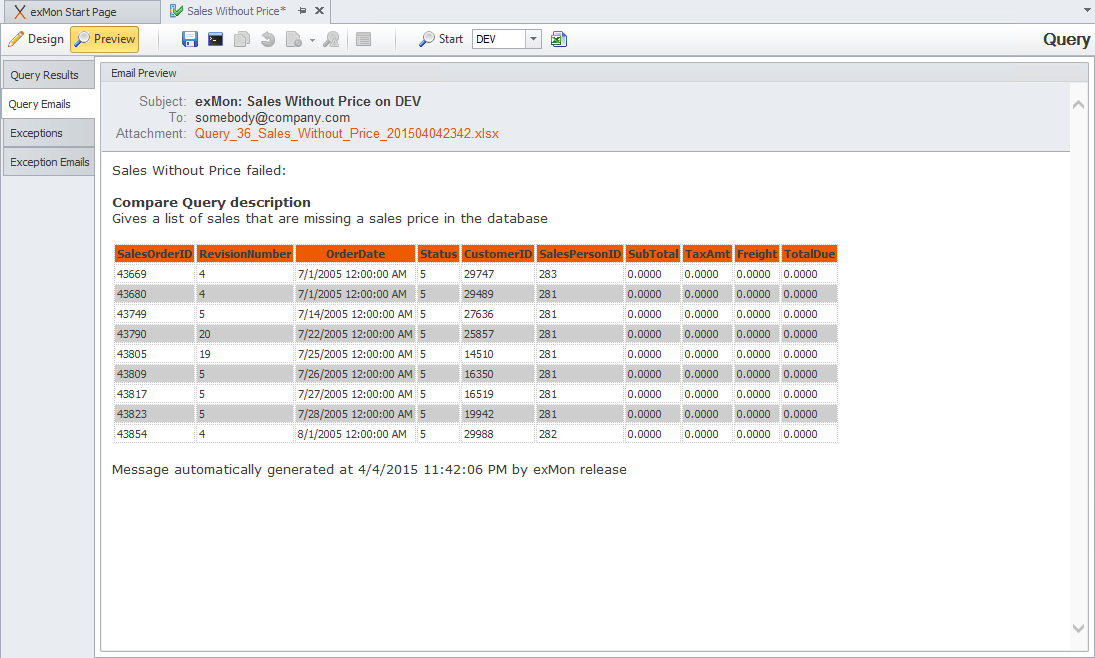Click the SalesPersonID column header
This screenshot has height=658, width=1095.
(580, 254)
